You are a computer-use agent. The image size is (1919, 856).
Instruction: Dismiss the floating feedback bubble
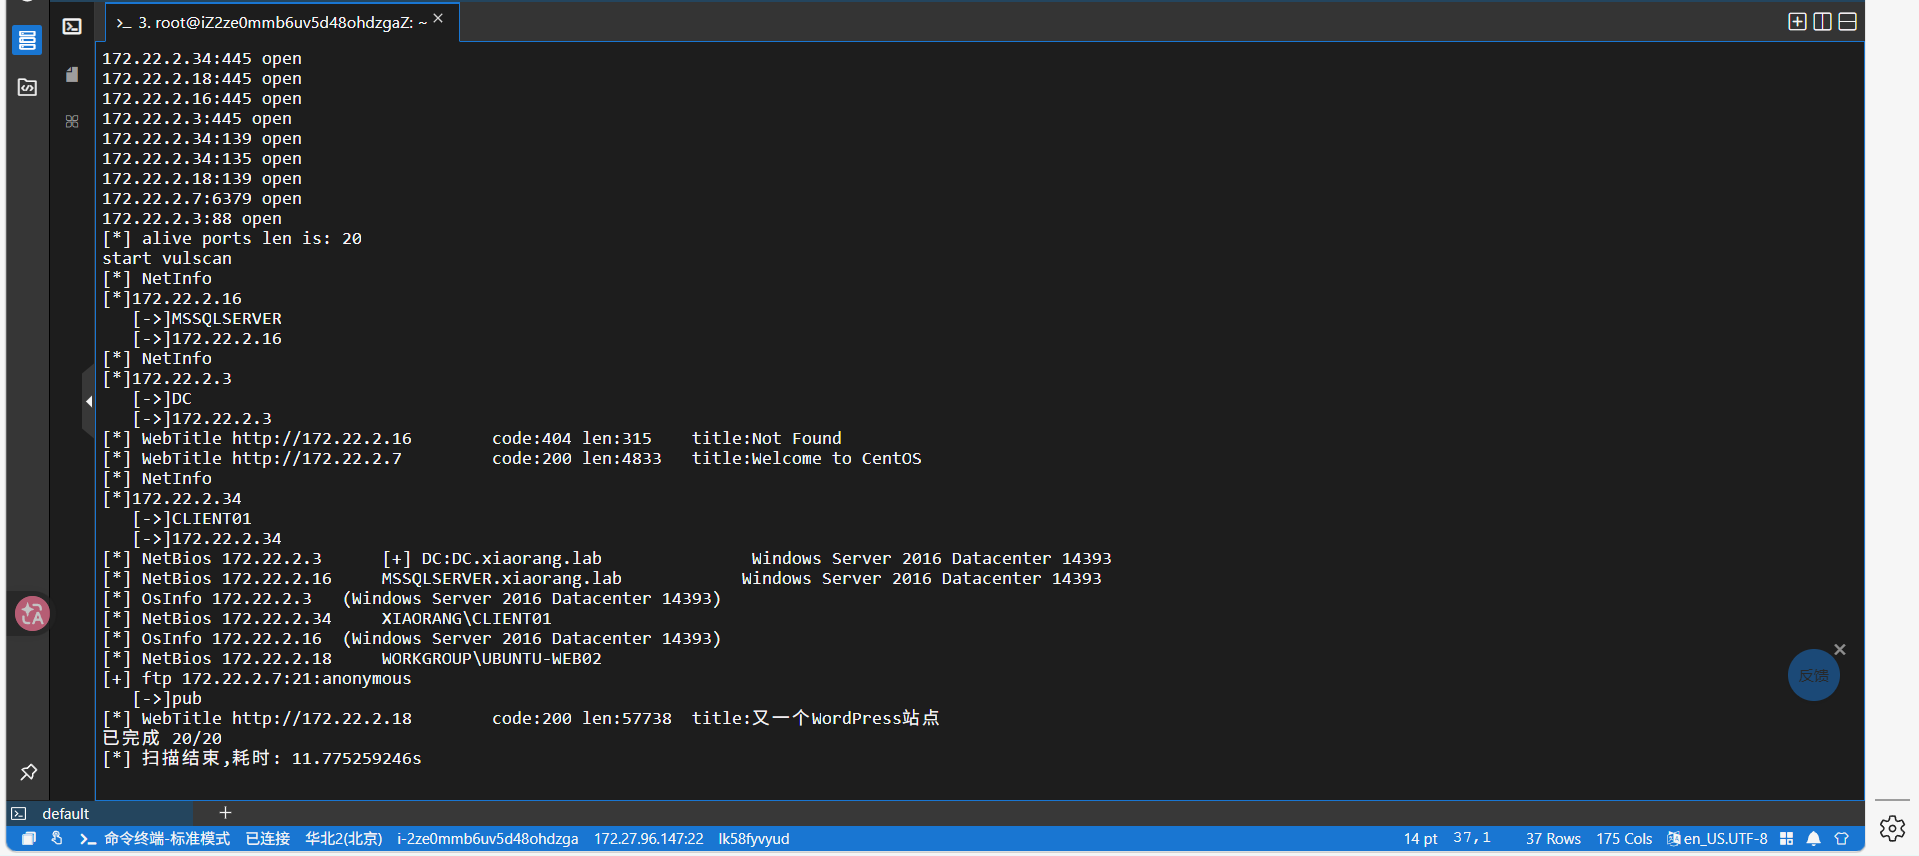[1839, 650]
